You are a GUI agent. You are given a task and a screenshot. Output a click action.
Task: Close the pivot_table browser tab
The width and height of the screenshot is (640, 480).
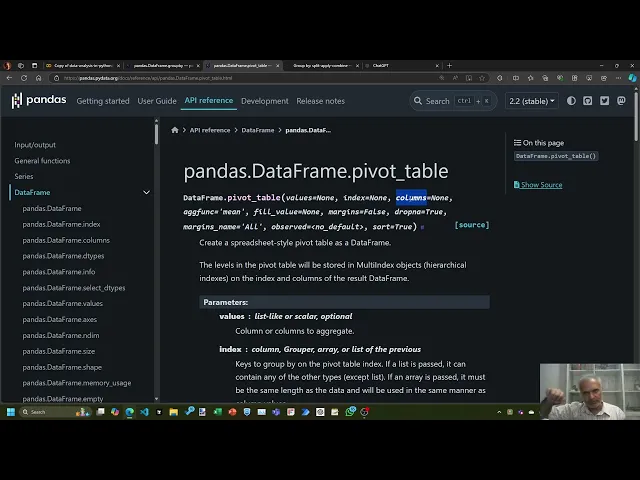278,65
